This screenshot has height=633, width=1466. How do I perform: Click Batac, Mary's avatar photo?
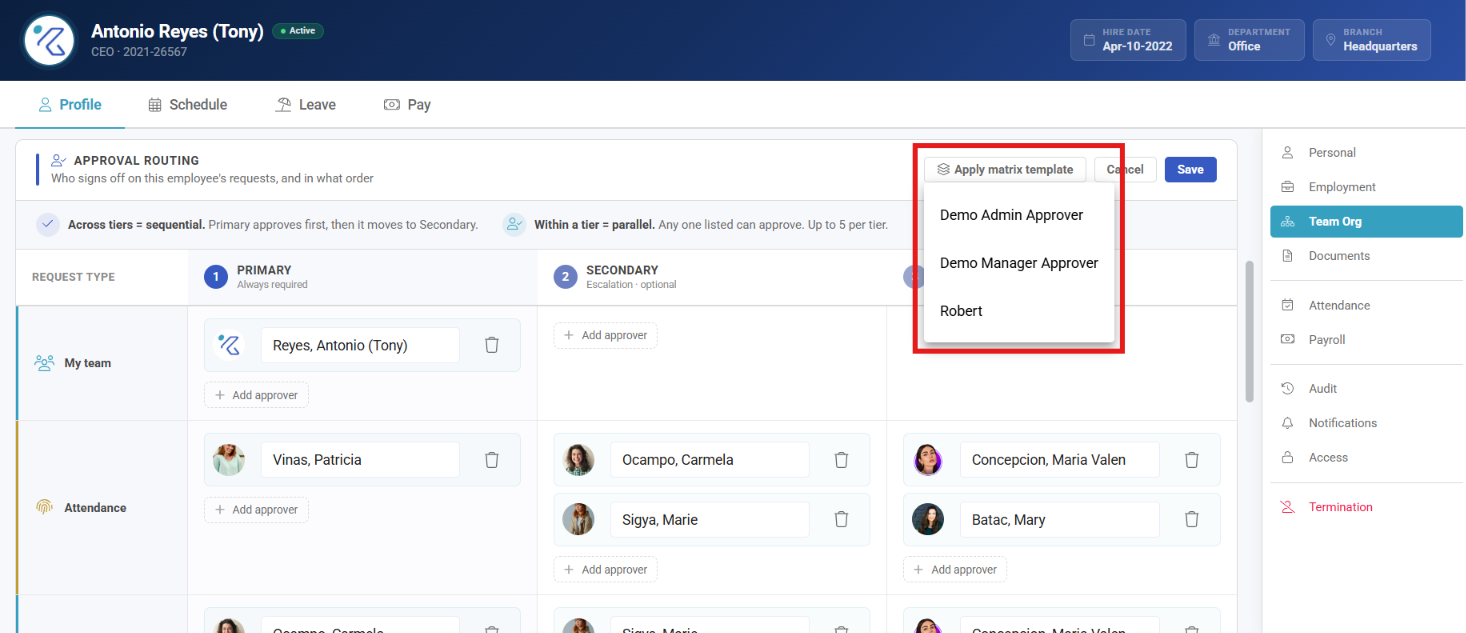tap(928, 520)
